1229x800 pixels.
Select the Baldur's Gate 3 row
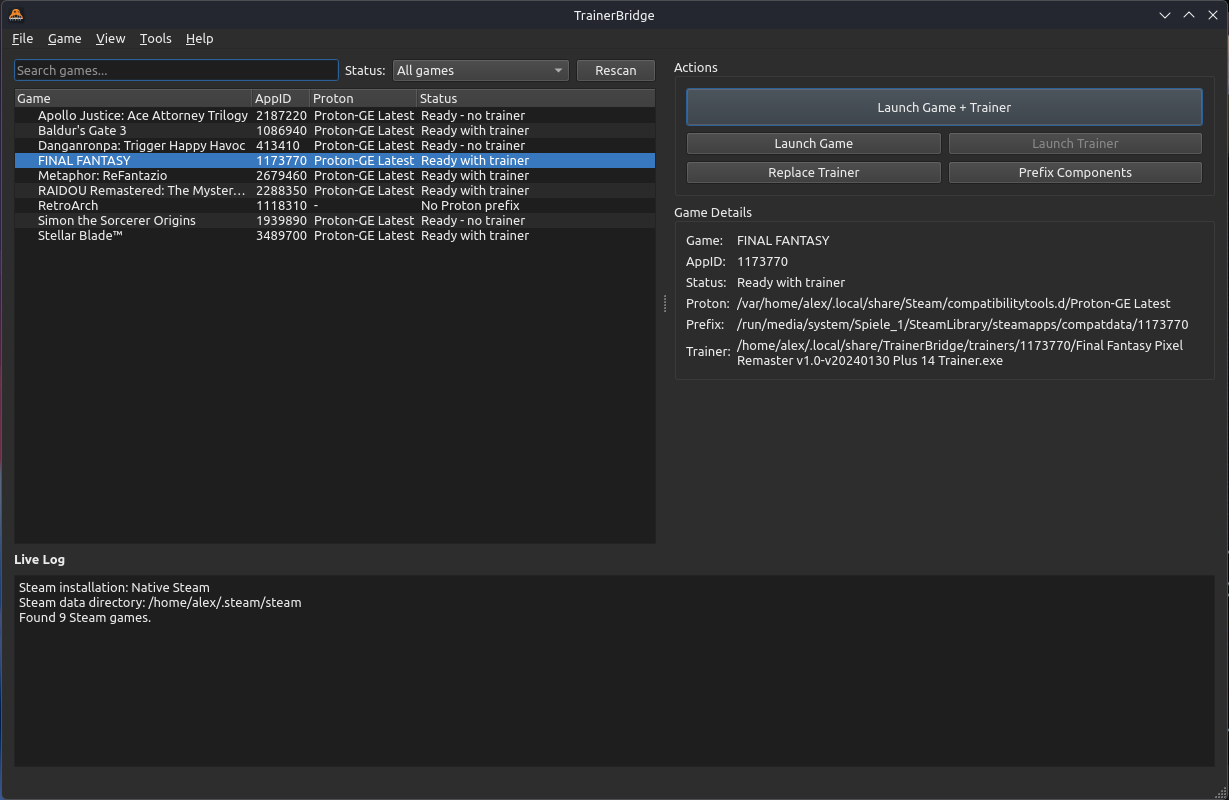point(335,130)
